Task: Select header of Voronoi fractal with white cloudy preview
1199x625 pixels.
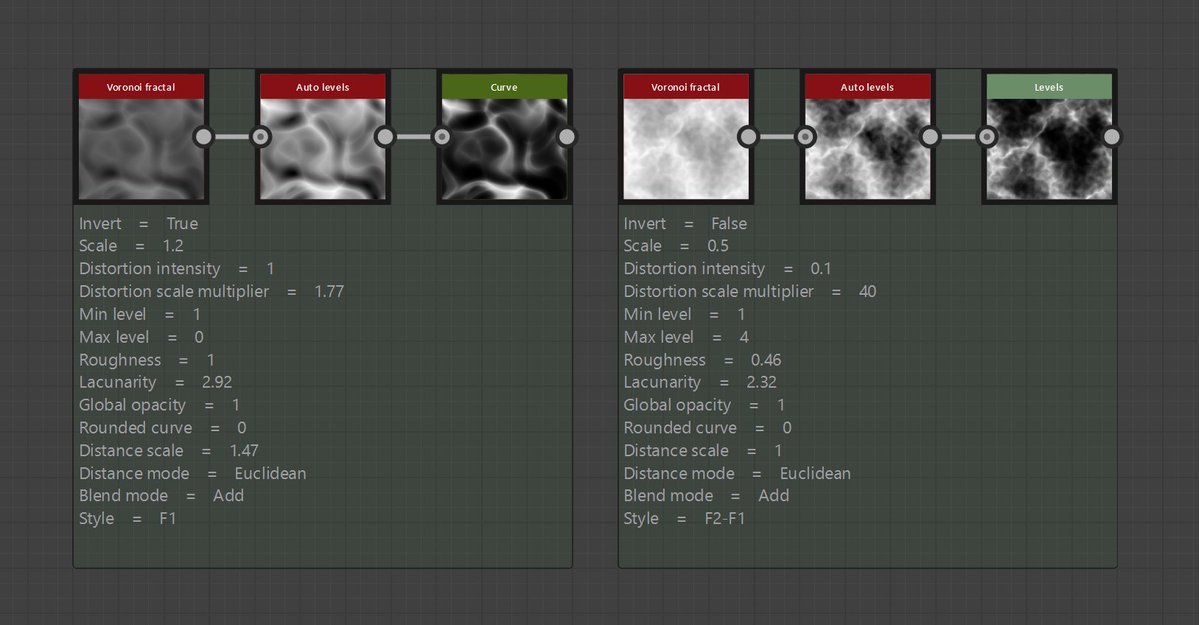Action: (686, 86)
